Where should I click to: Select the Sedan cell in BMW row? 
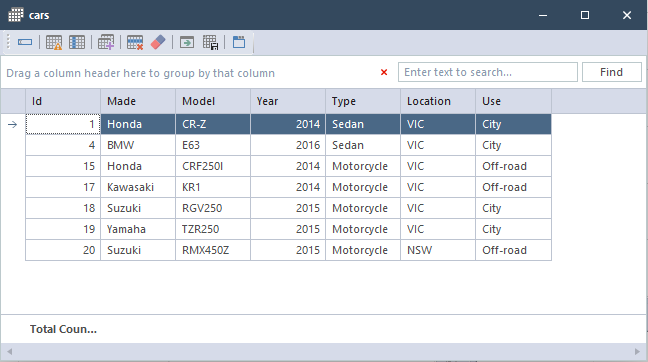363,145
